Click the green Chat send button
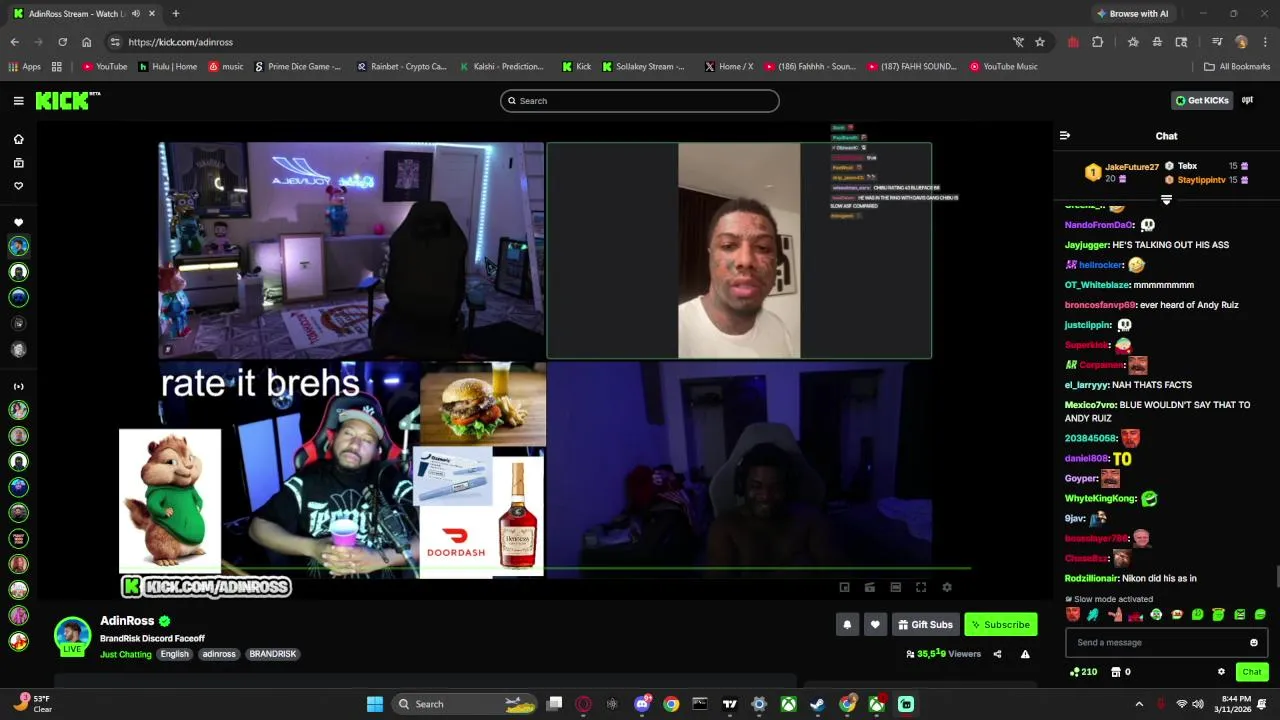Viewport: 1280px width, 720px height. coord(1252,672)
